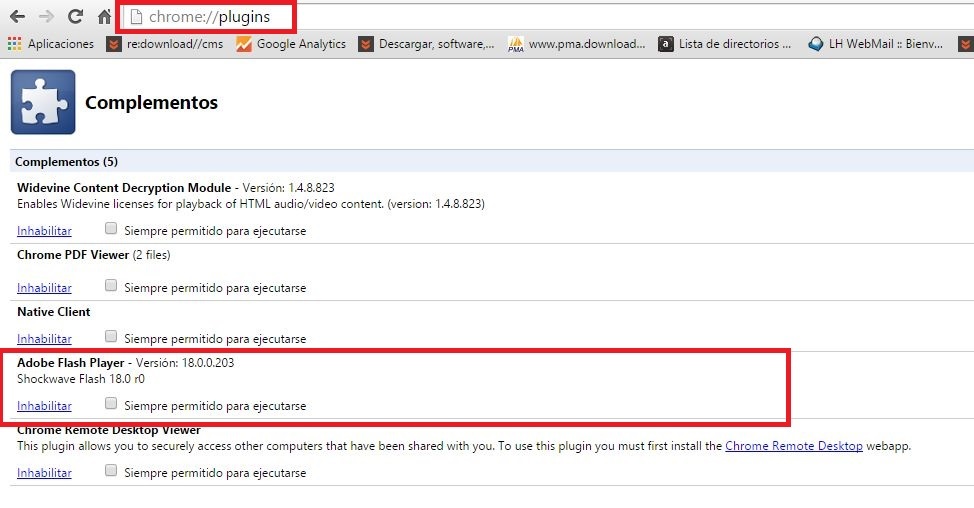Screen dimensions: 974x508
Task: Disable Native Client via Inhabilitar
Action: (44, 339)
